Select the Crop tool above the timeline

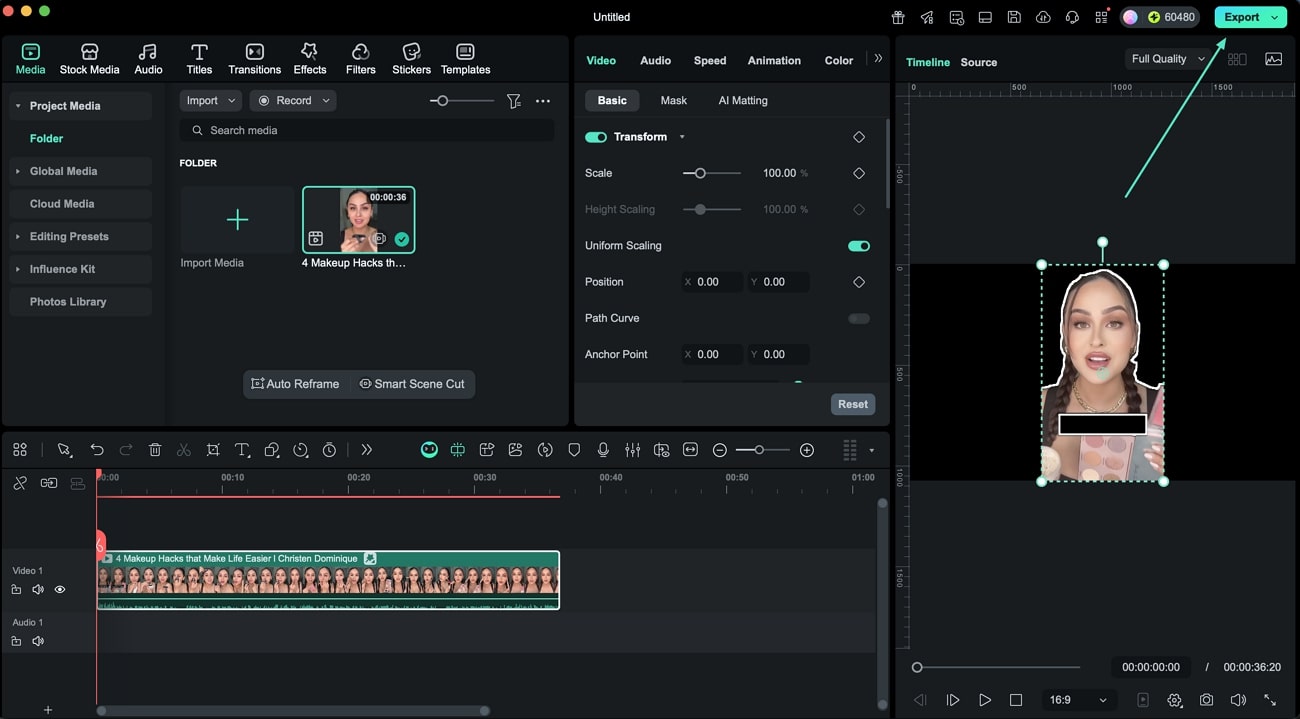coord(213,450)
